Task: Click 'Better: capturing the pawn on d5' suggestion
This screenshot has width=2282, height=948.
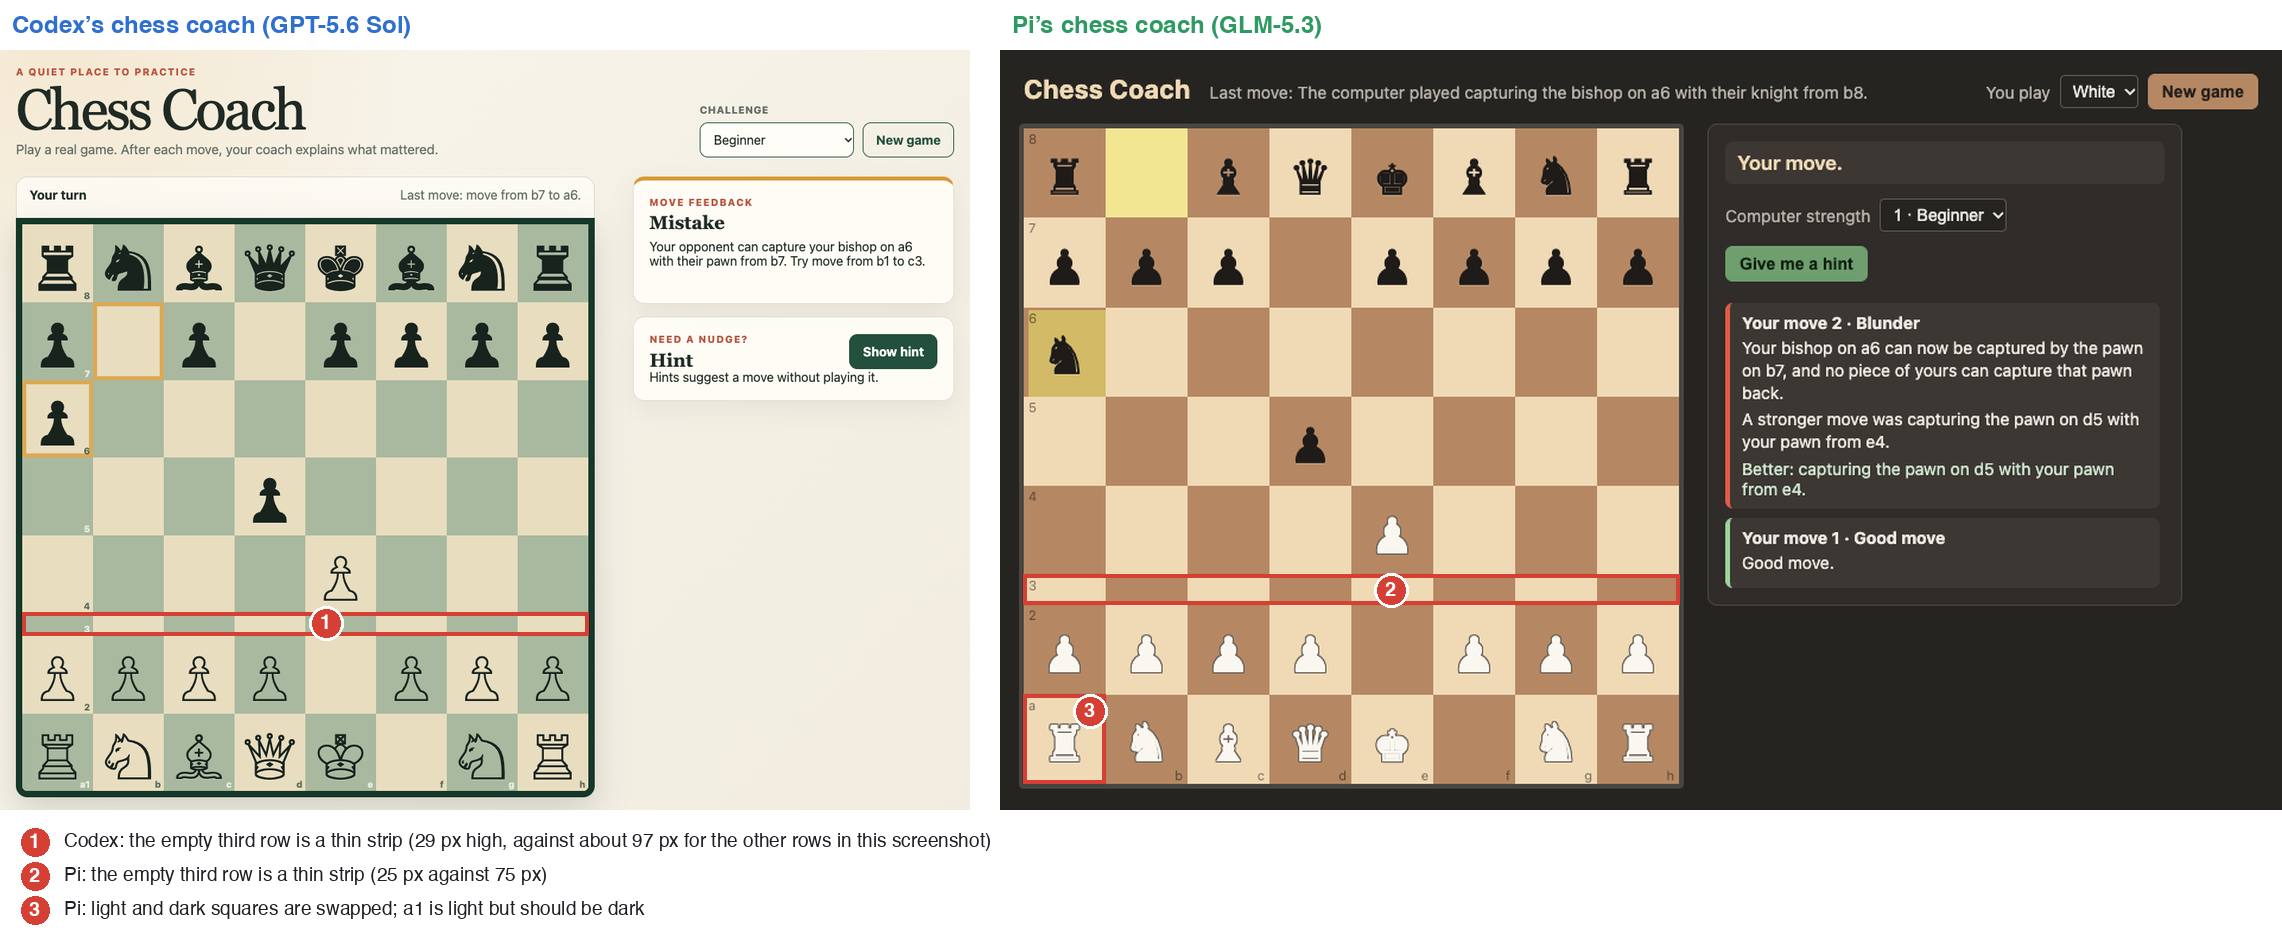Action: click(1928, 479)
